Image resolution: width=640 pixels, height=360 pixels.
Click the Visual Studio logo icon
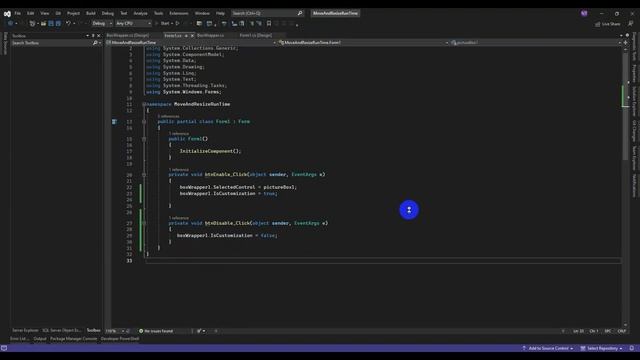(7, 13)
